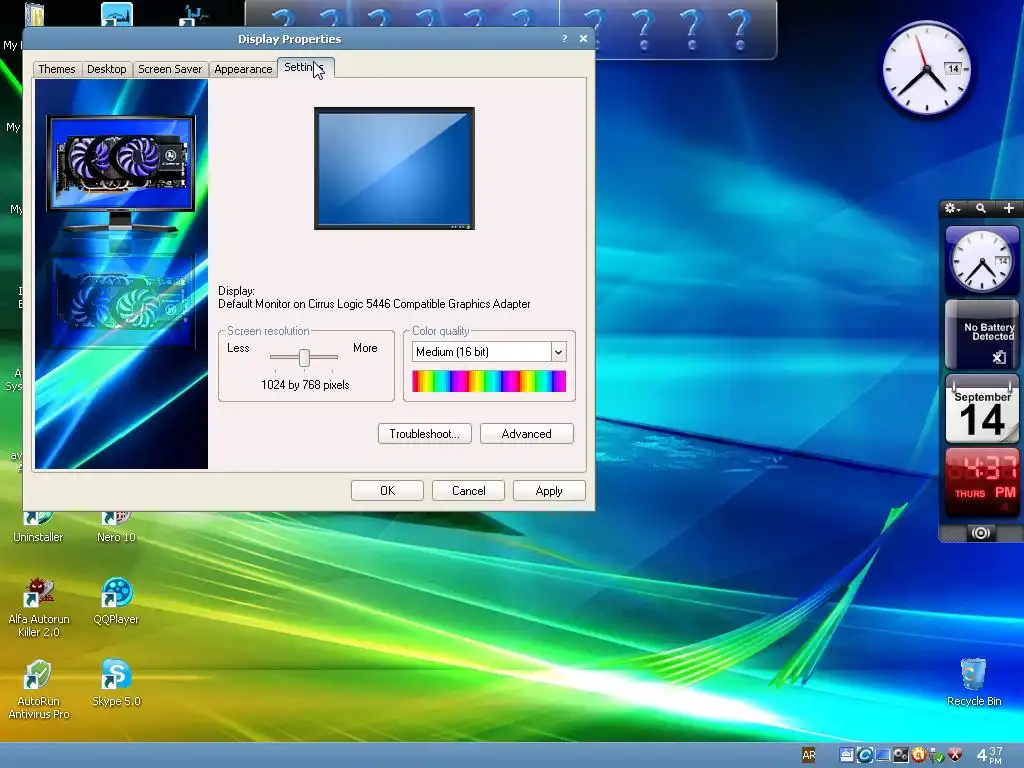This screenshot has width=1024, height=768.
Task: Select the Alfa Autorun Killer 2.0 icon
Action: click(39, 608)
